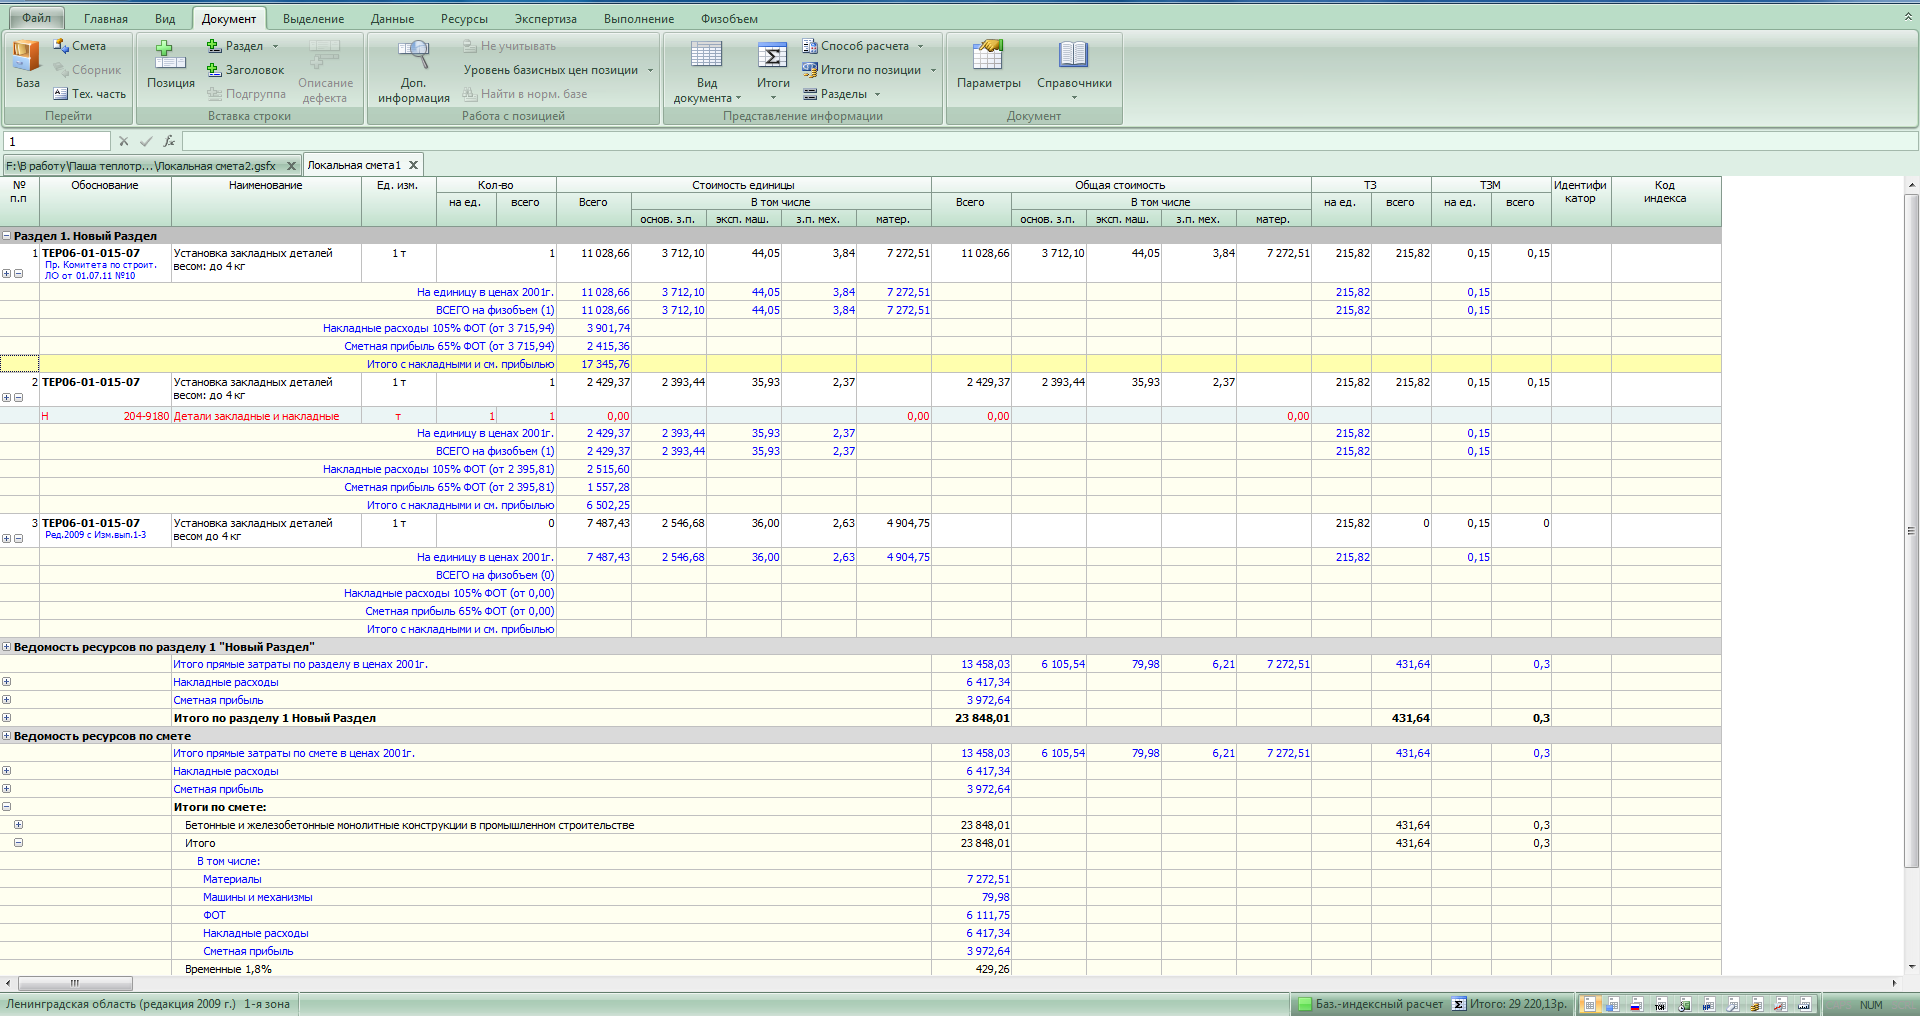Viewport: 1920px width, 1016px height.
Task: Open Способ расчета dropdown
Action: tap(864, 46)
